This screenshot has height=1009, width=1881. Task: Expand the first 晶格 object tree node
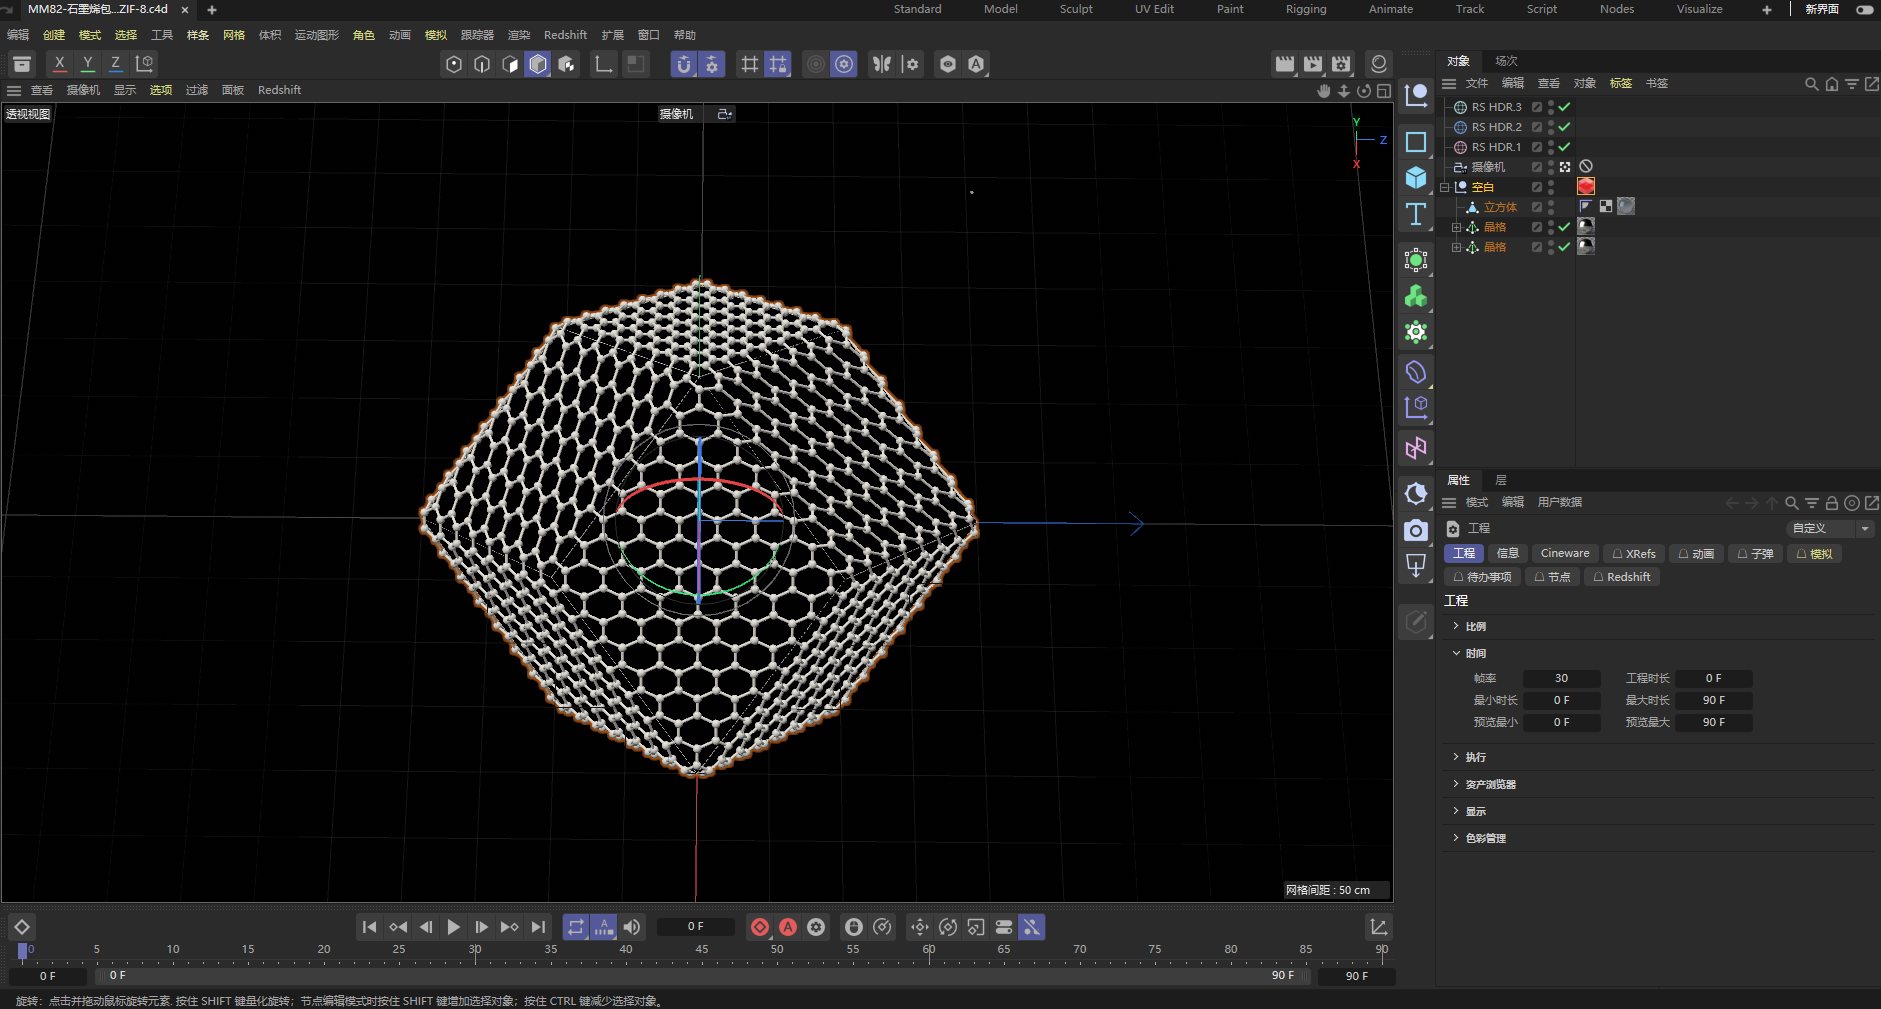pyautogui.click(x=1457, y=227)
